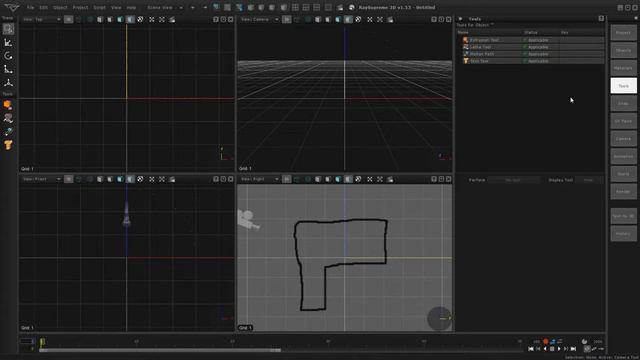Open the Scene View dropdown in top bar
Viewport: 640px width, 360px height.
[165, 7]
